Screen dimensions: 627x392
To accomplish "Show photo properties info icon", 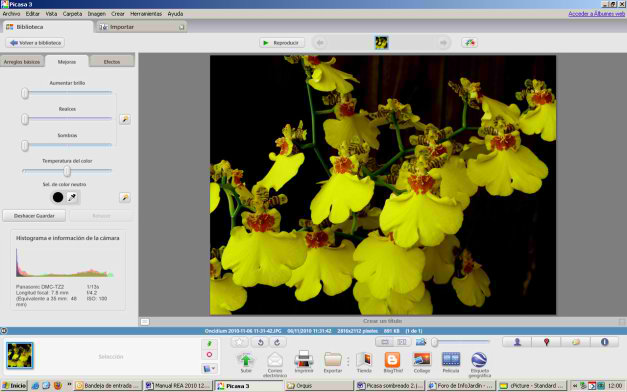I will tap(604, 342).
